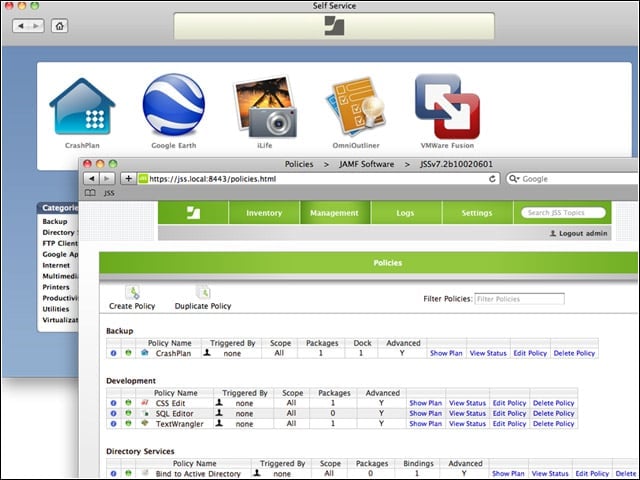640x480 pixels.
Task: Click the JSS bookmark in bookmarks bar
Action: 109,193
